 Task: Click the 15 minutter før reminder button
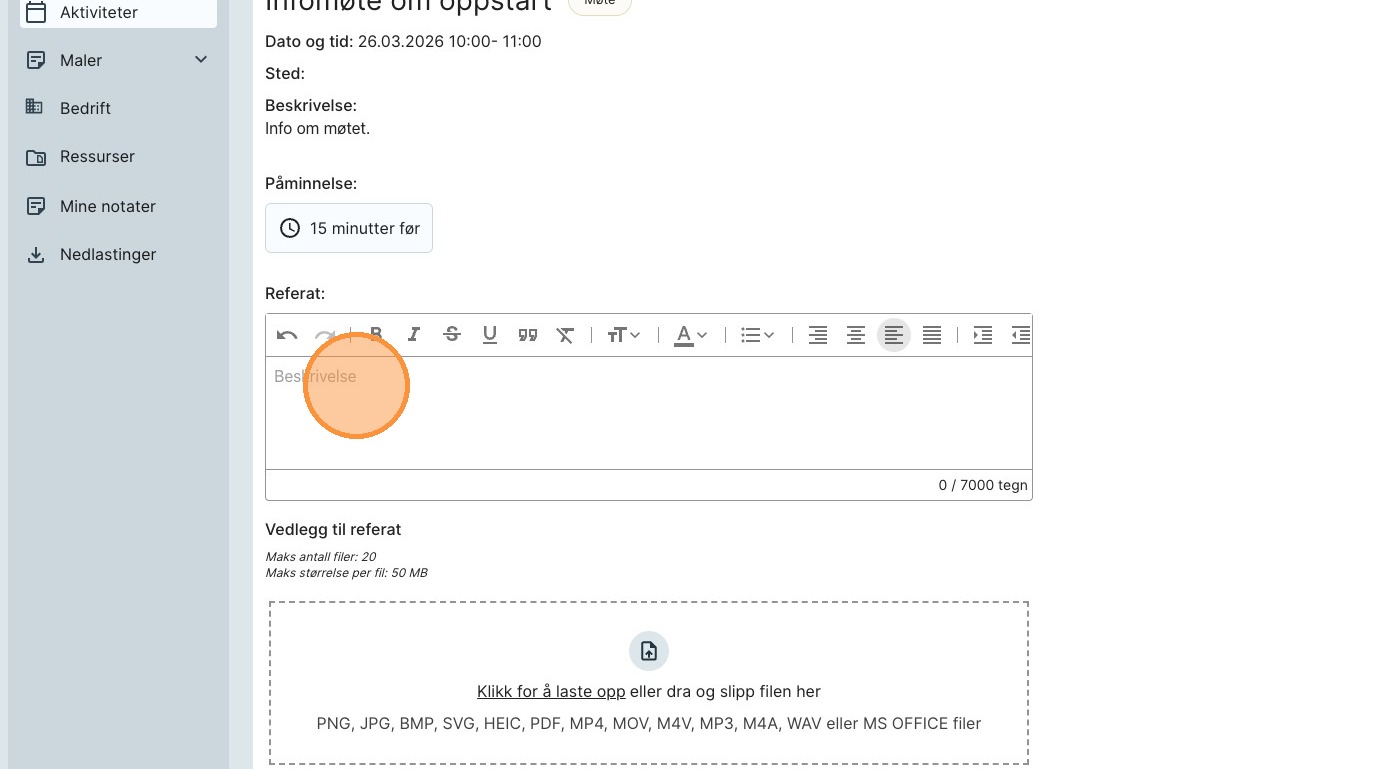(349, 228)
